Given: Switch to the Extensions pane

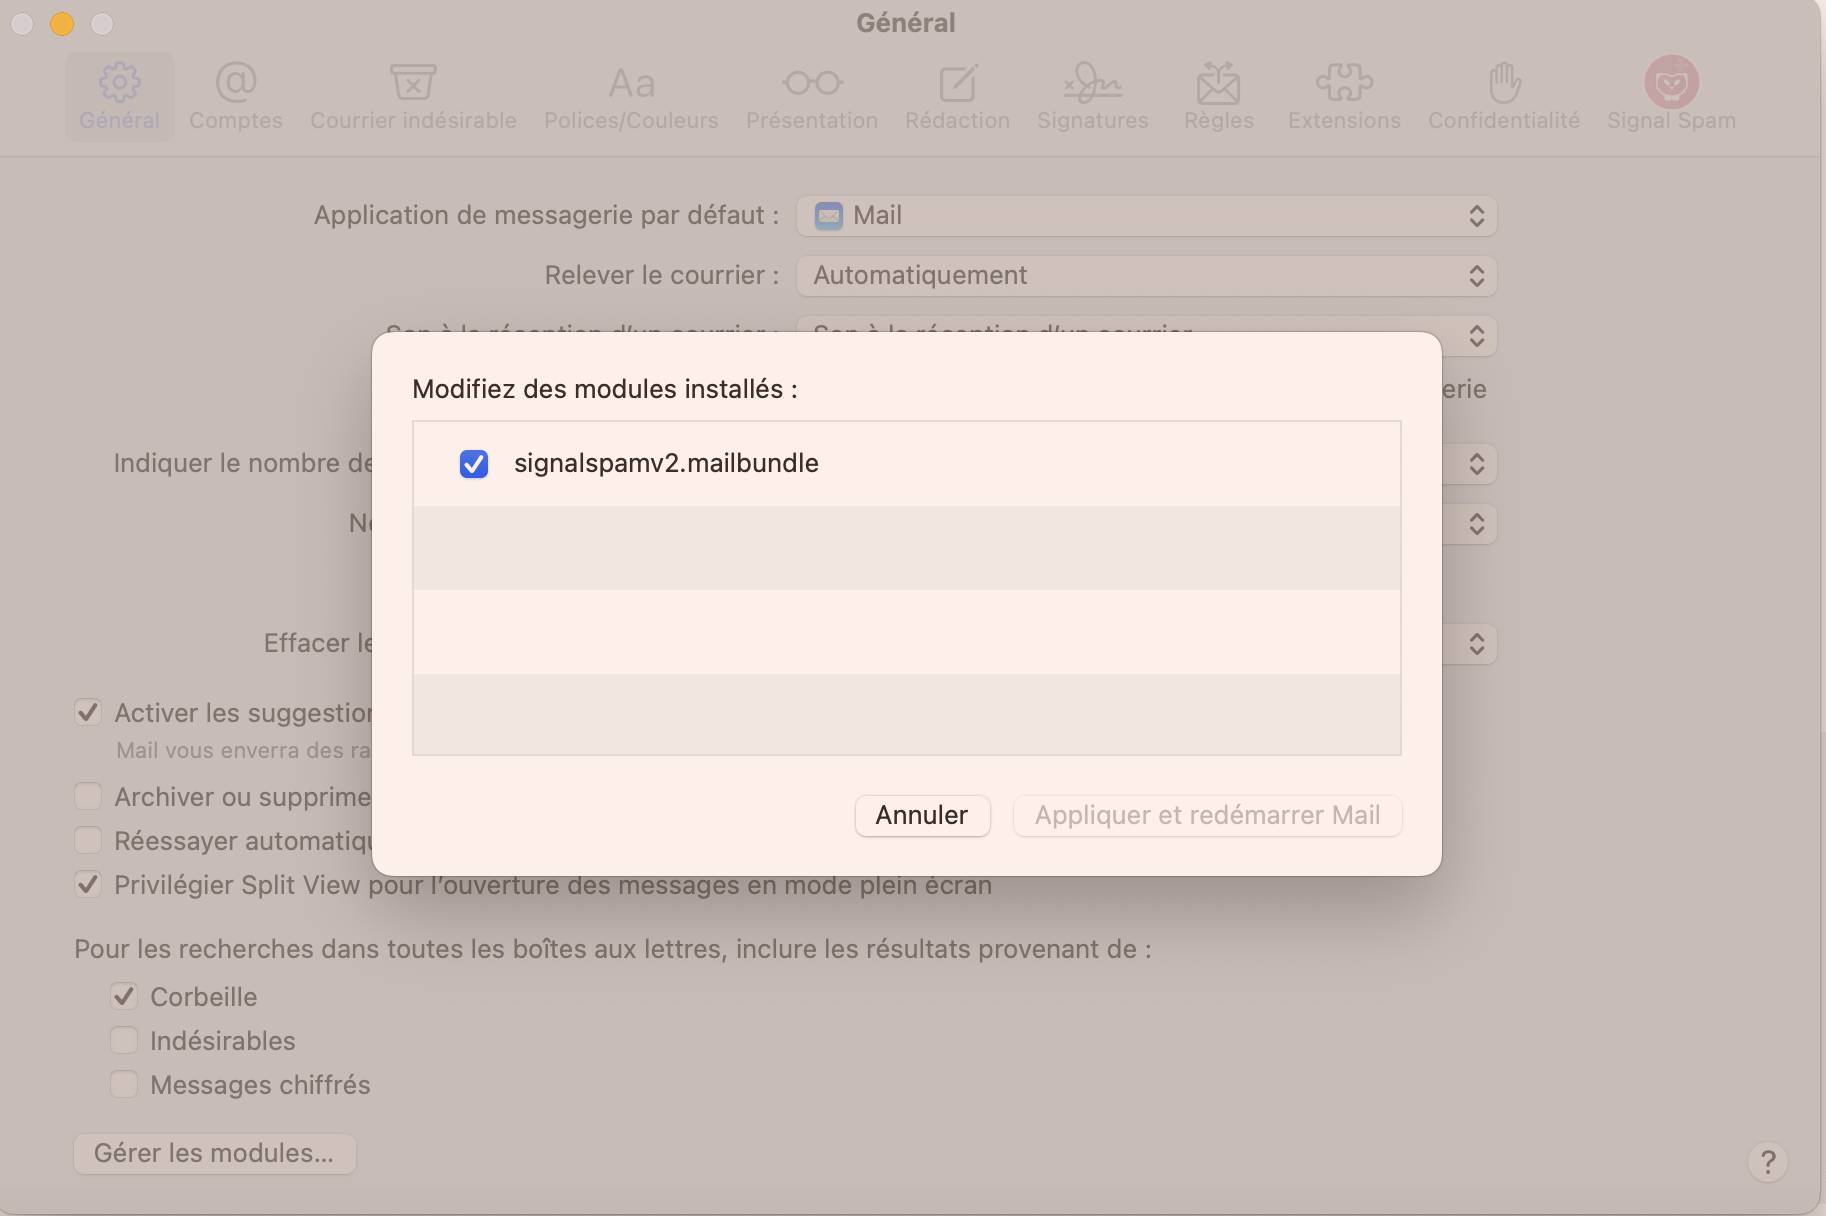Looking at the screenshot, I should (1344, 97).
